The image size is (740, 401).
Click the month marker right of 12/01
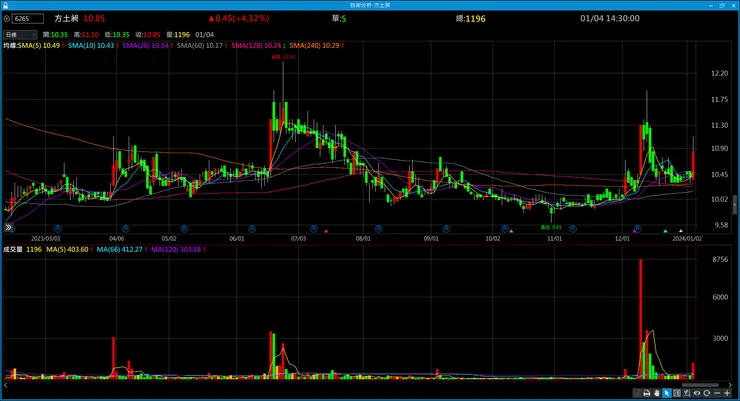[638, 228]
